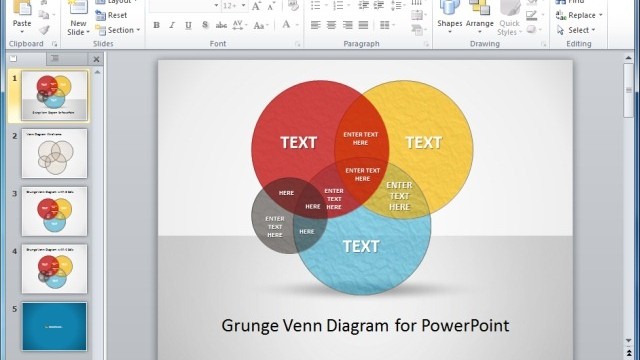Screen dimensions: 640x360
Task: Open the Clipboard dialog launcher
Action: [54, 44]
